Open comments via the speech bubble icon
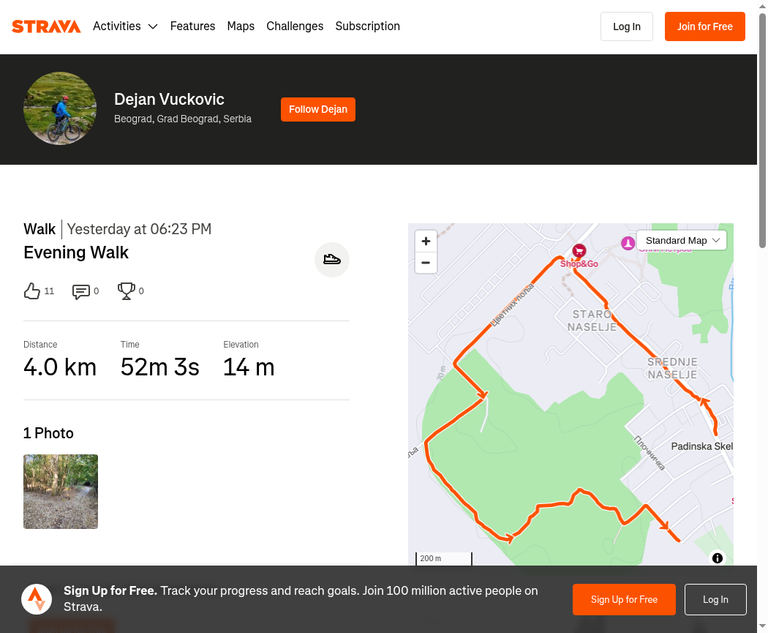 [x=81, y=292]
